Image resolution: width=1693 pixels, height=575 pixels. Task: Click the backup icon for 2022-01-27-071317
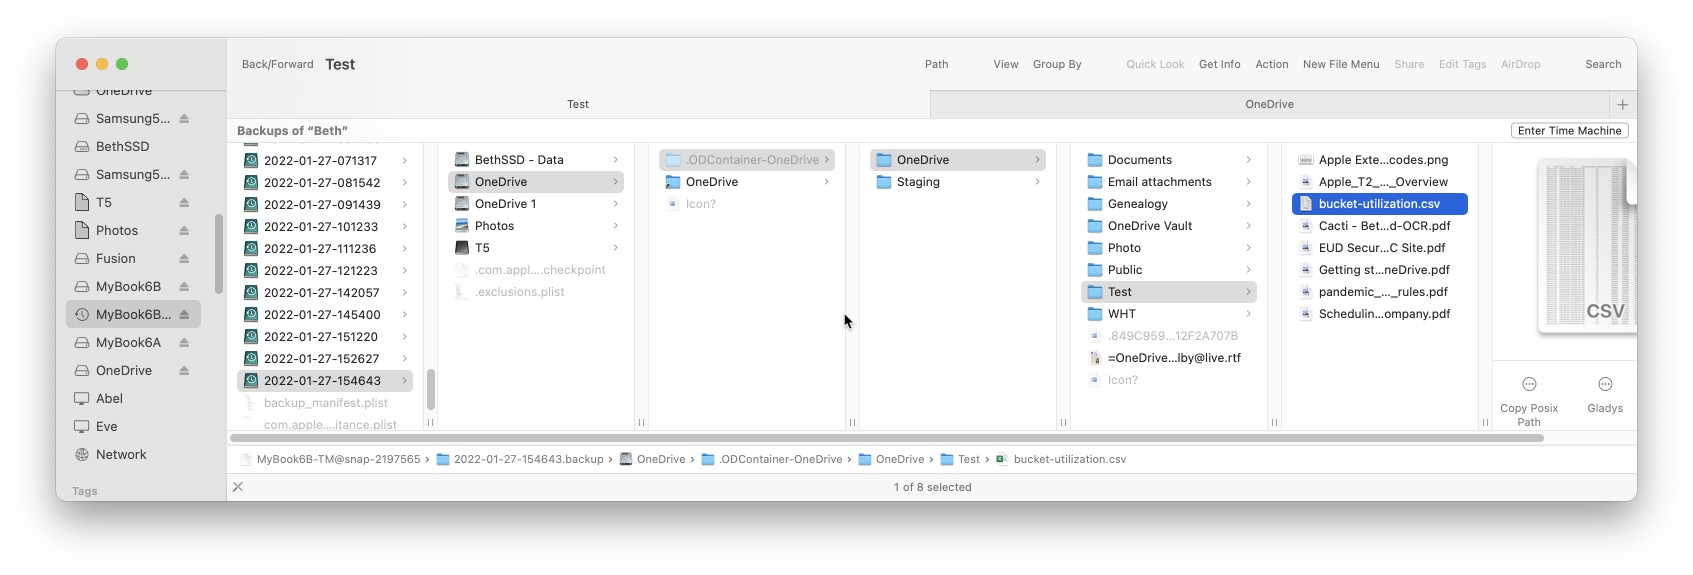coord(251,160)
